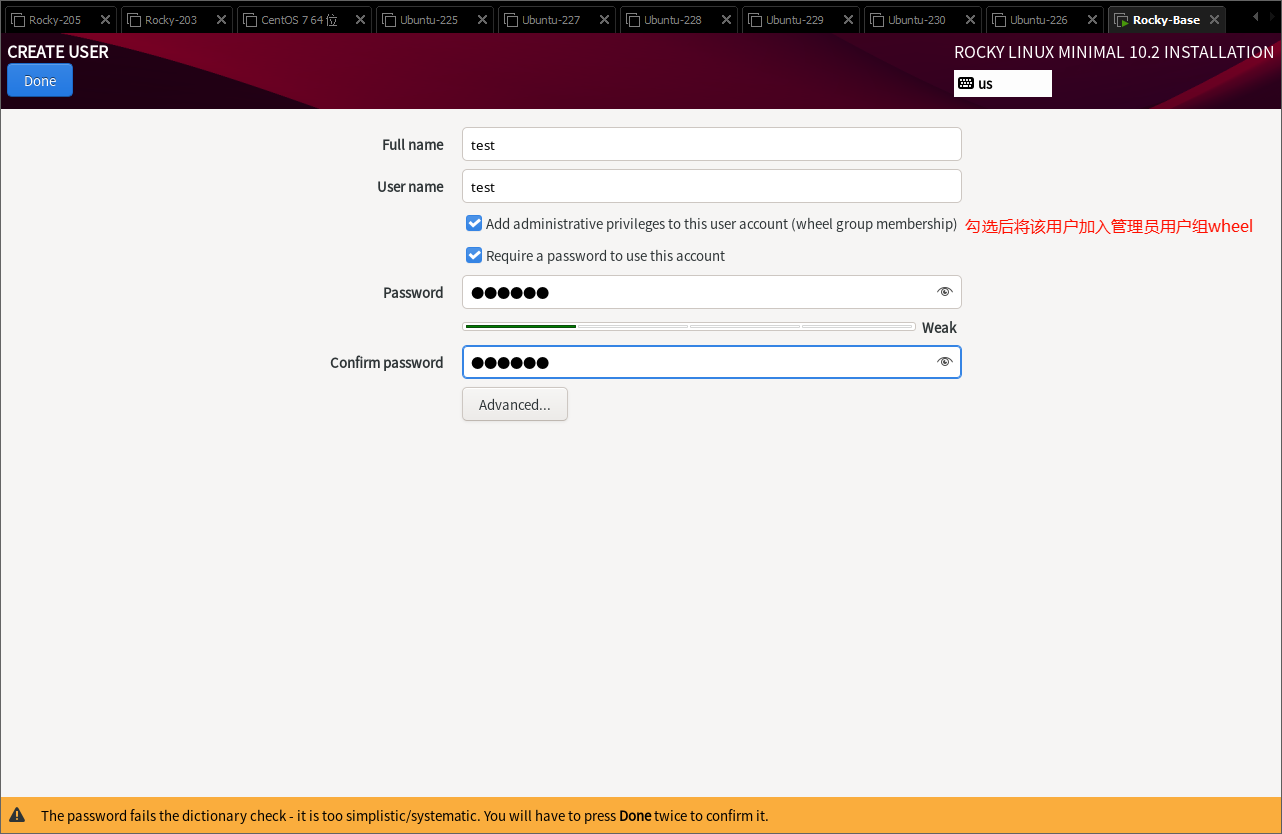Click the dictionary check warning message

click(x=405, y=816)
